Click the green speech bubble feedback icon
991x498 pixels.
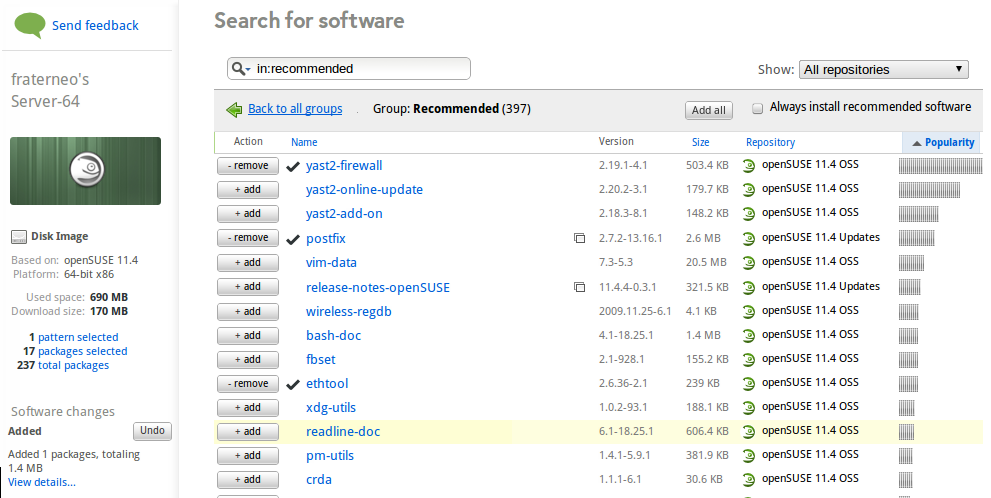[x=30, y=25]
